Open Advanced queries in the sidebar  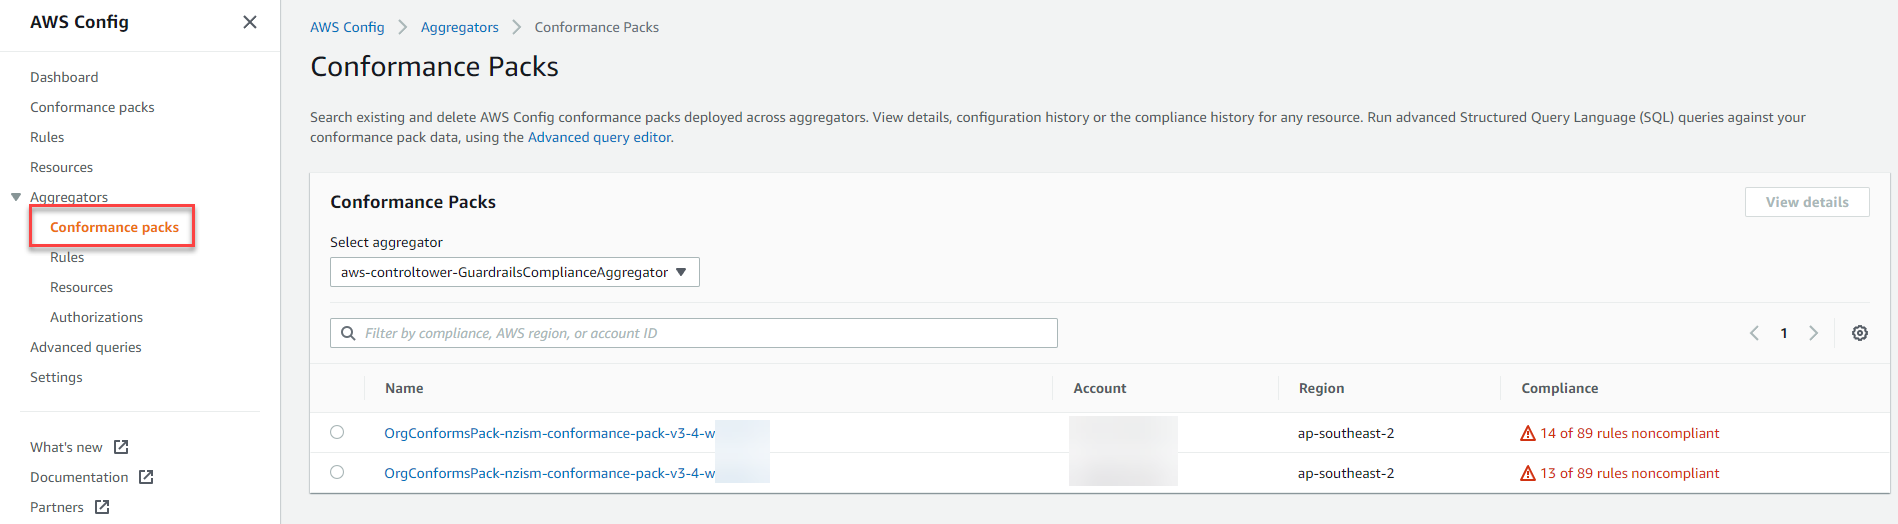tap(86, 347)
